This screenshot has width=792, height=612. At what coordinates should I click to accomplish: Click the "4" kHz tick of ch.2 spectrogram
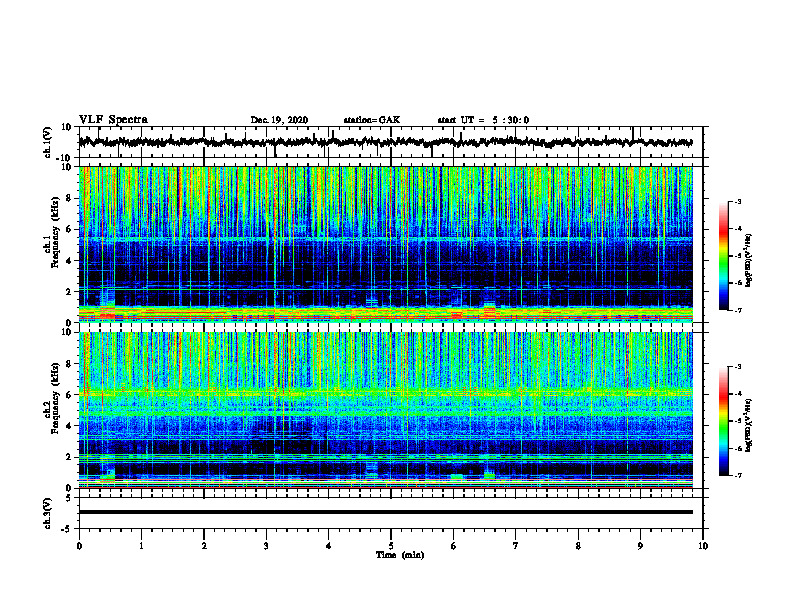70,426
